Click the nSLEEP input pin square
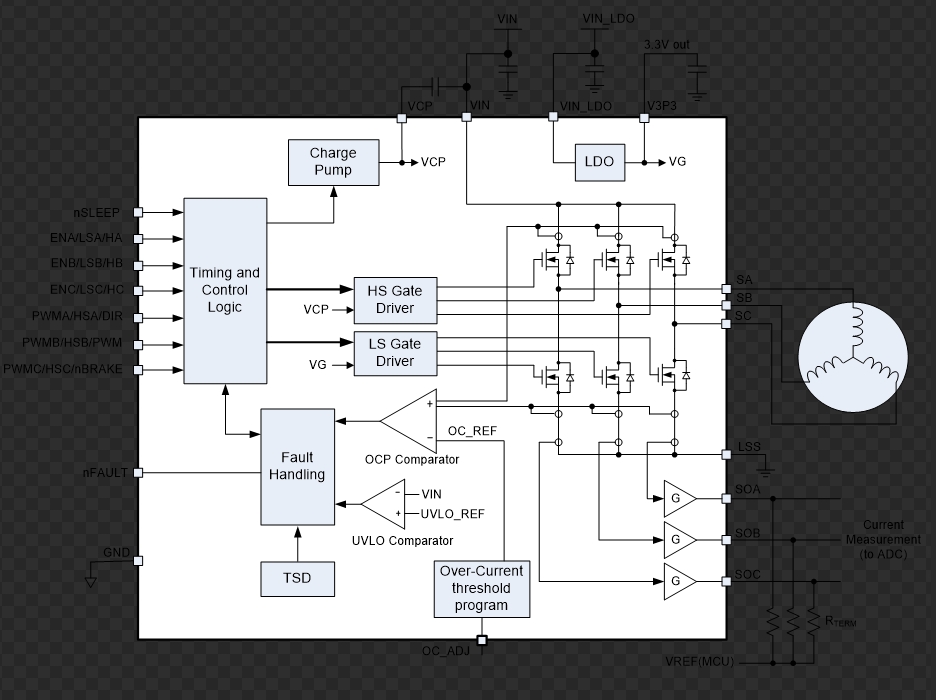936x700 pixels. tap(139, 212)
